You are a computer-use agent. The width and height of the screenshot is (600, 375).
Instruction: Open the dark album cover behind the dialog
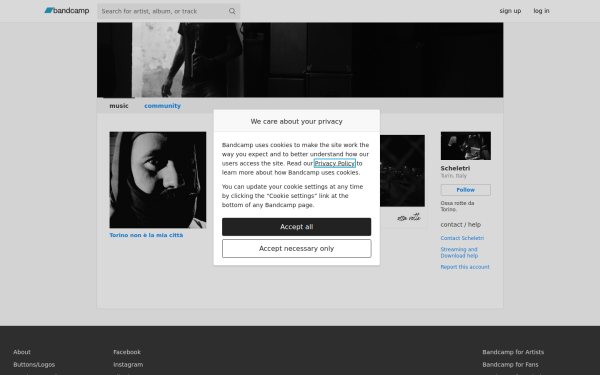[402, 171]
